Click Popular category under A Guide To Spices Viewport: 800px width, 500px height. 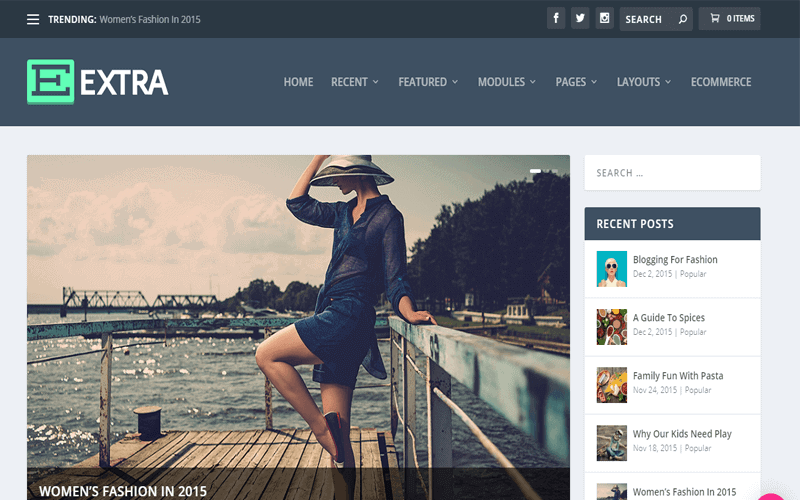[693, 332]
